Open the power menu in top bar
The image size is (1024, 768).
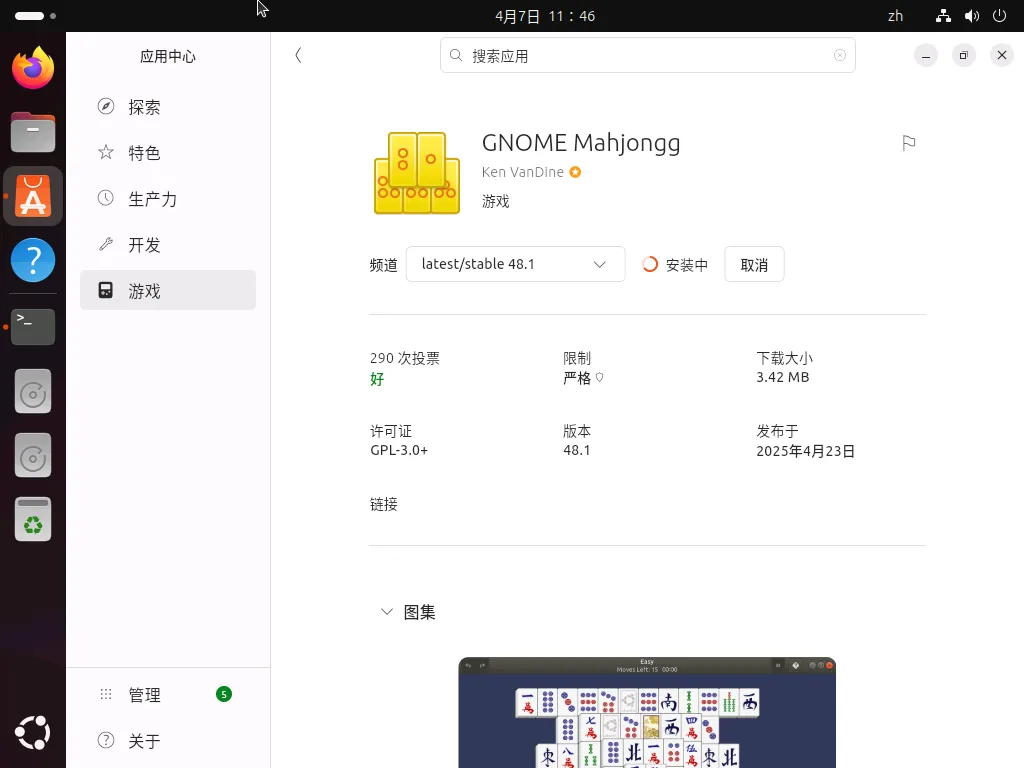point(999,16)
